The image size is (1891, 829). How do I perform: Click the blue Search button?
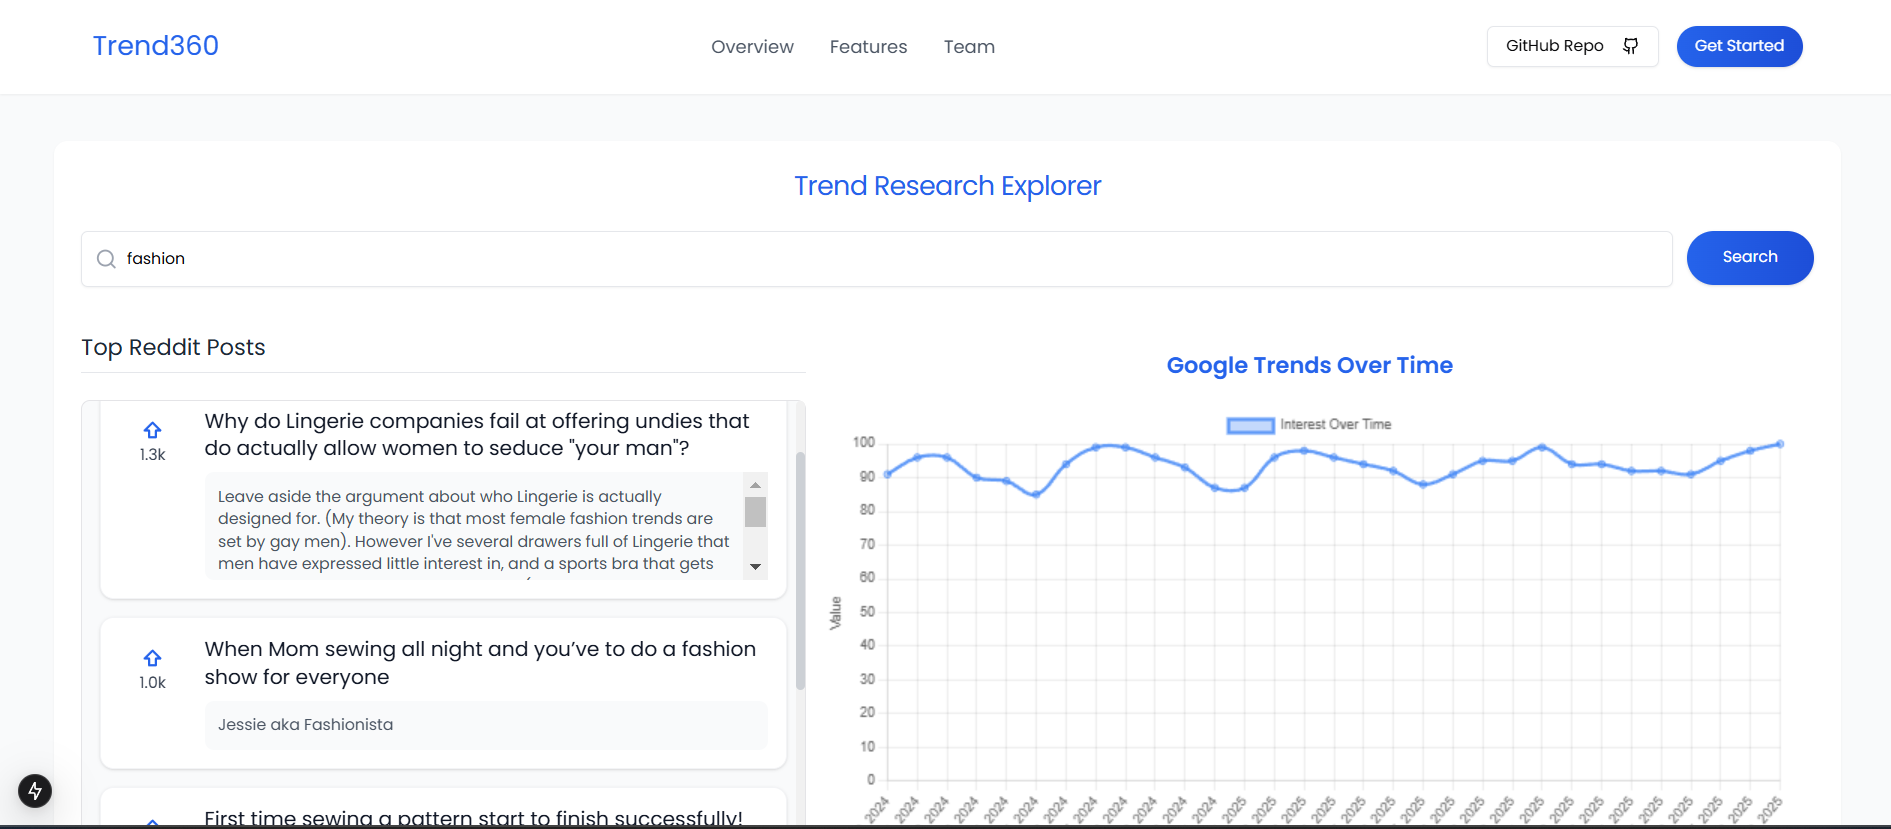point(1750,258)
